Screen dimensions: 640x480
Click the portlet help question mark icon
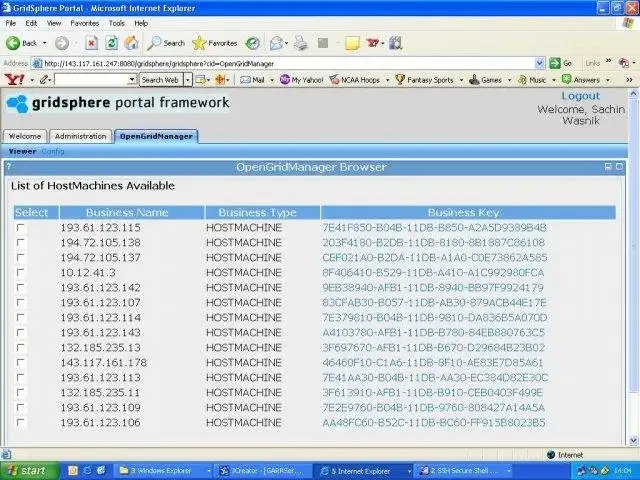coord(9,166)
